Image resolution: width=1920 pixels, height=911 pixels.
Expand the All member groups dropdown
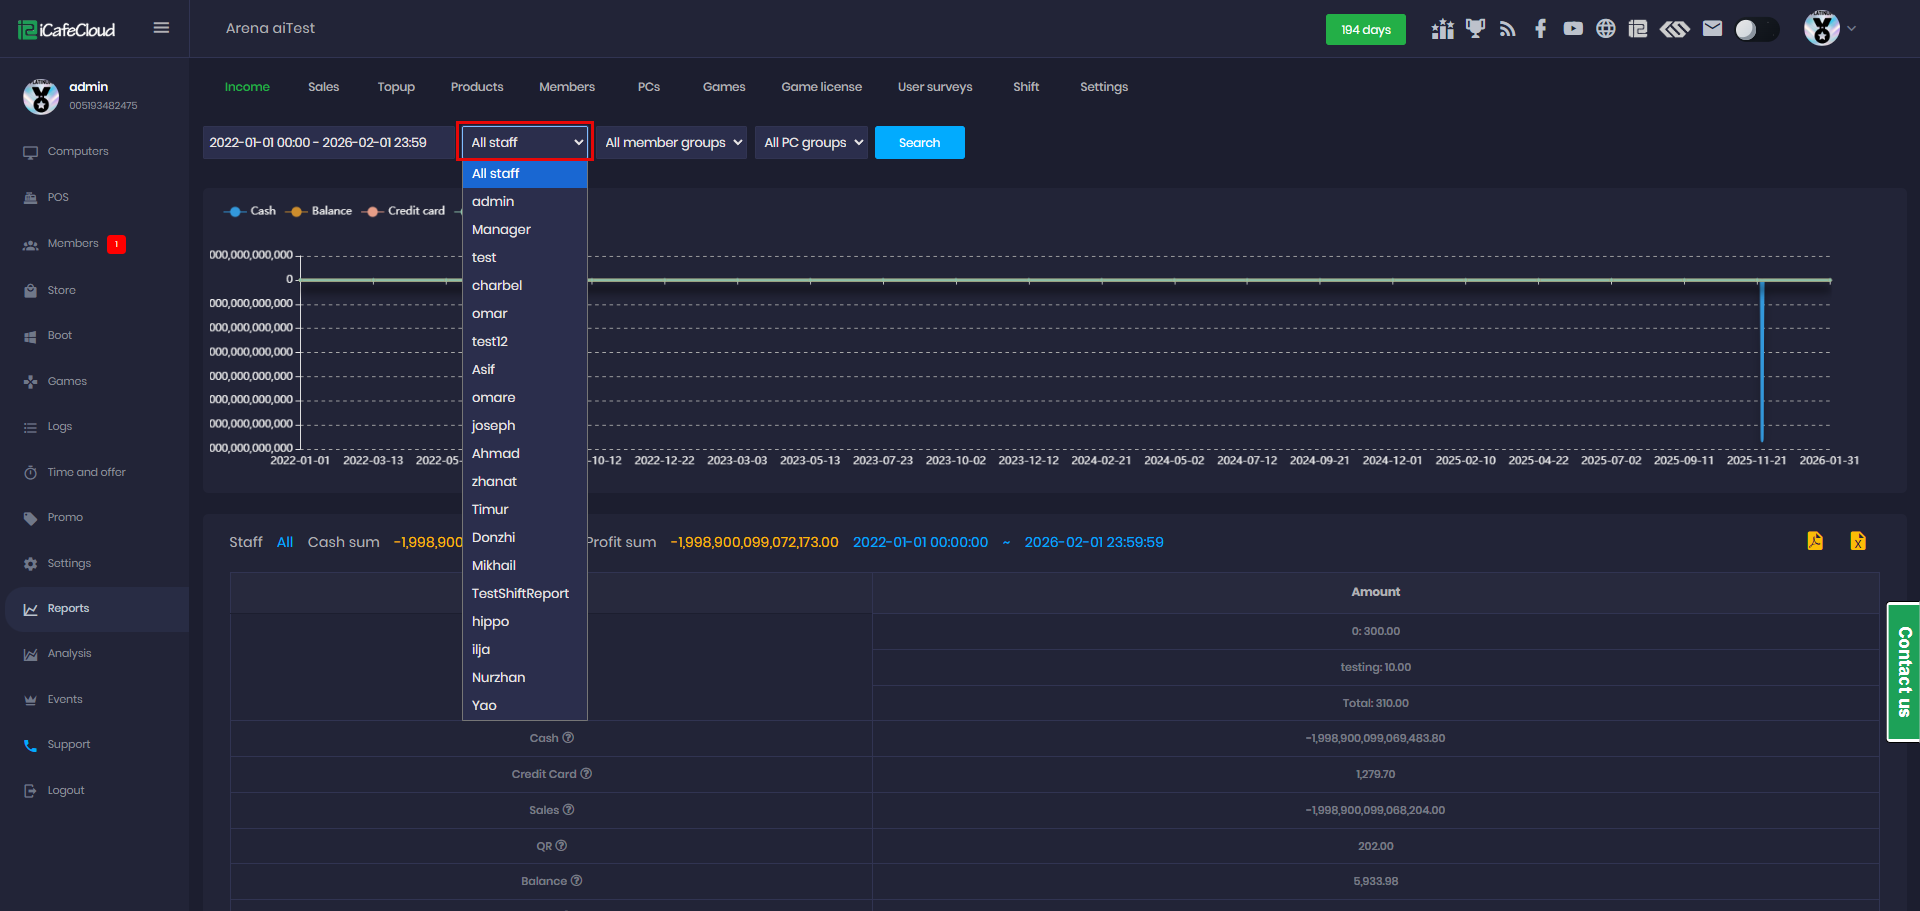pyautogui.click(x=672, y=143)
